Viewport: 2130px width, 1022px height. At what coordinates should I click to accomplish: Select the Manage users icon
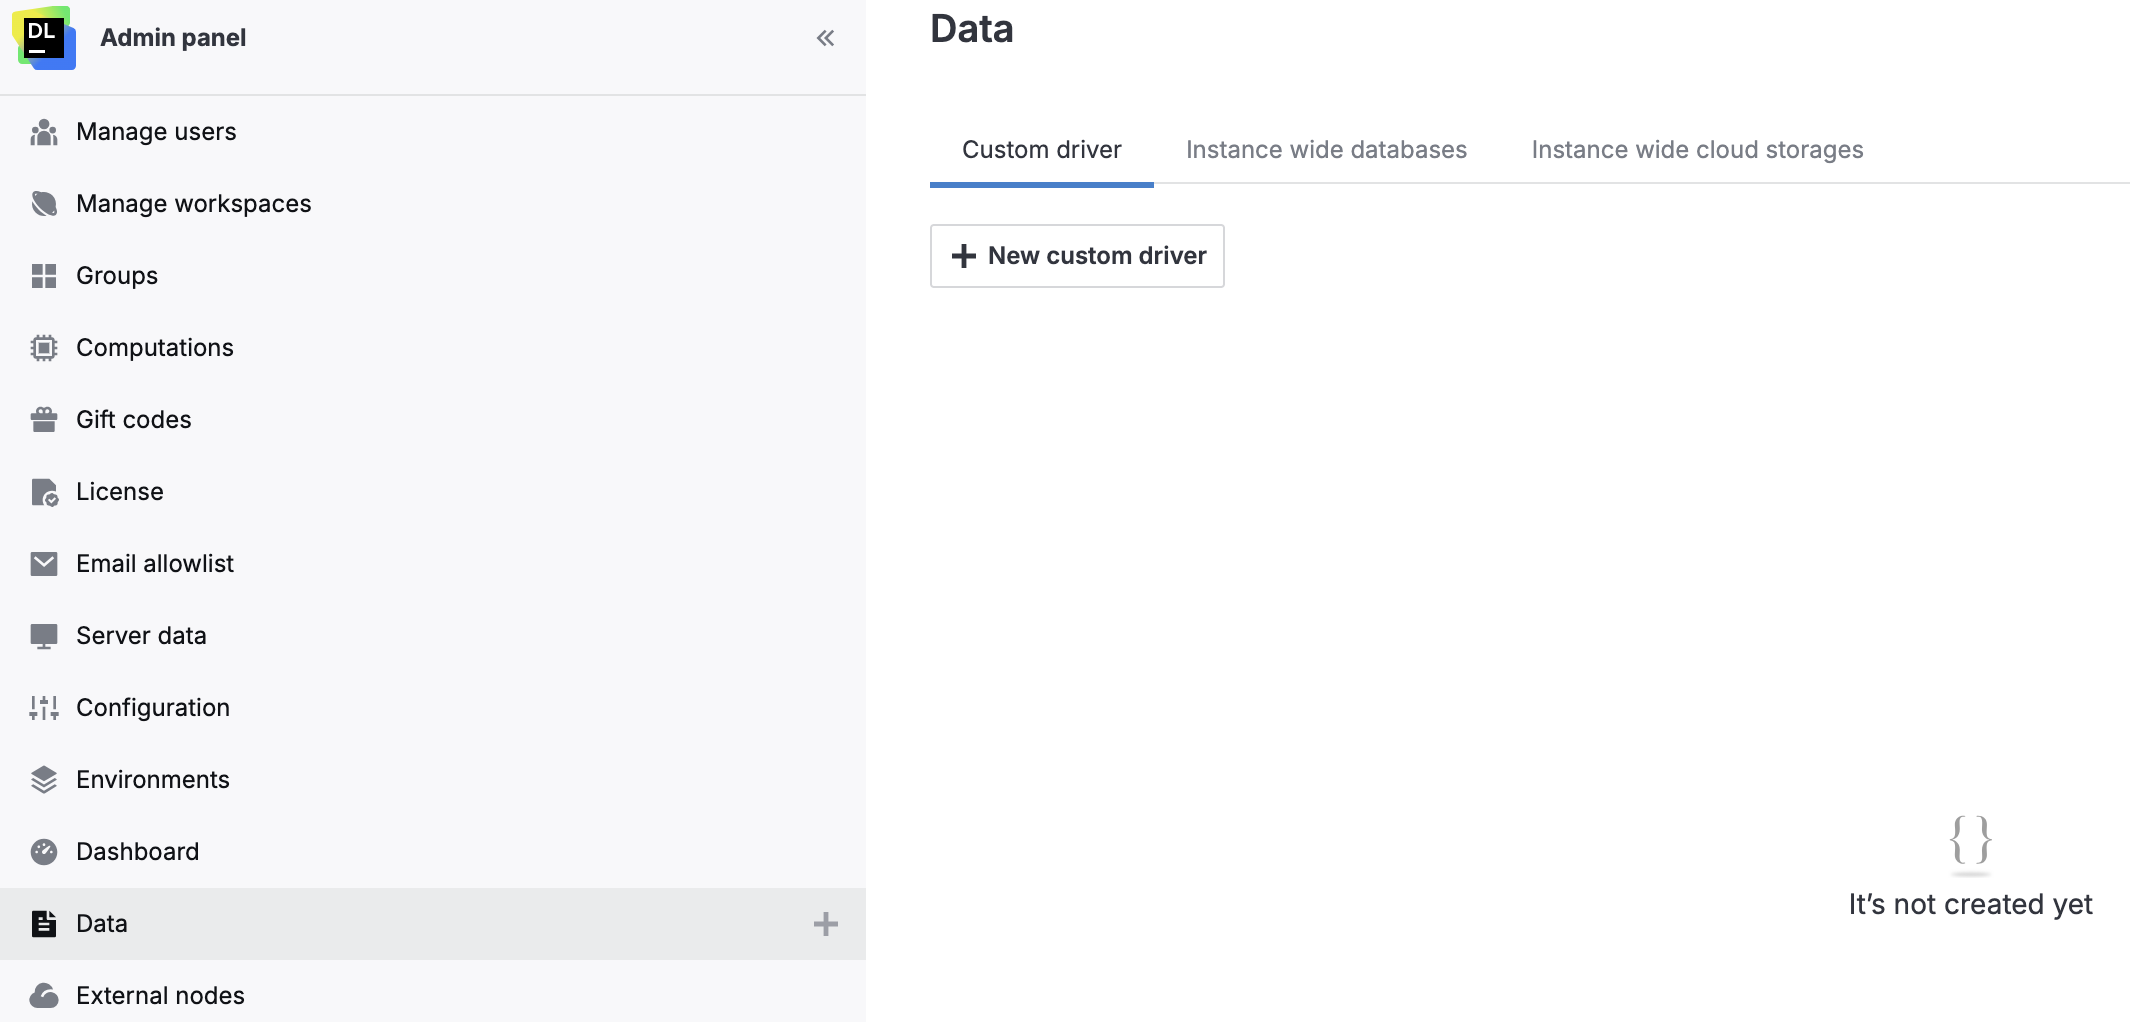44,131
